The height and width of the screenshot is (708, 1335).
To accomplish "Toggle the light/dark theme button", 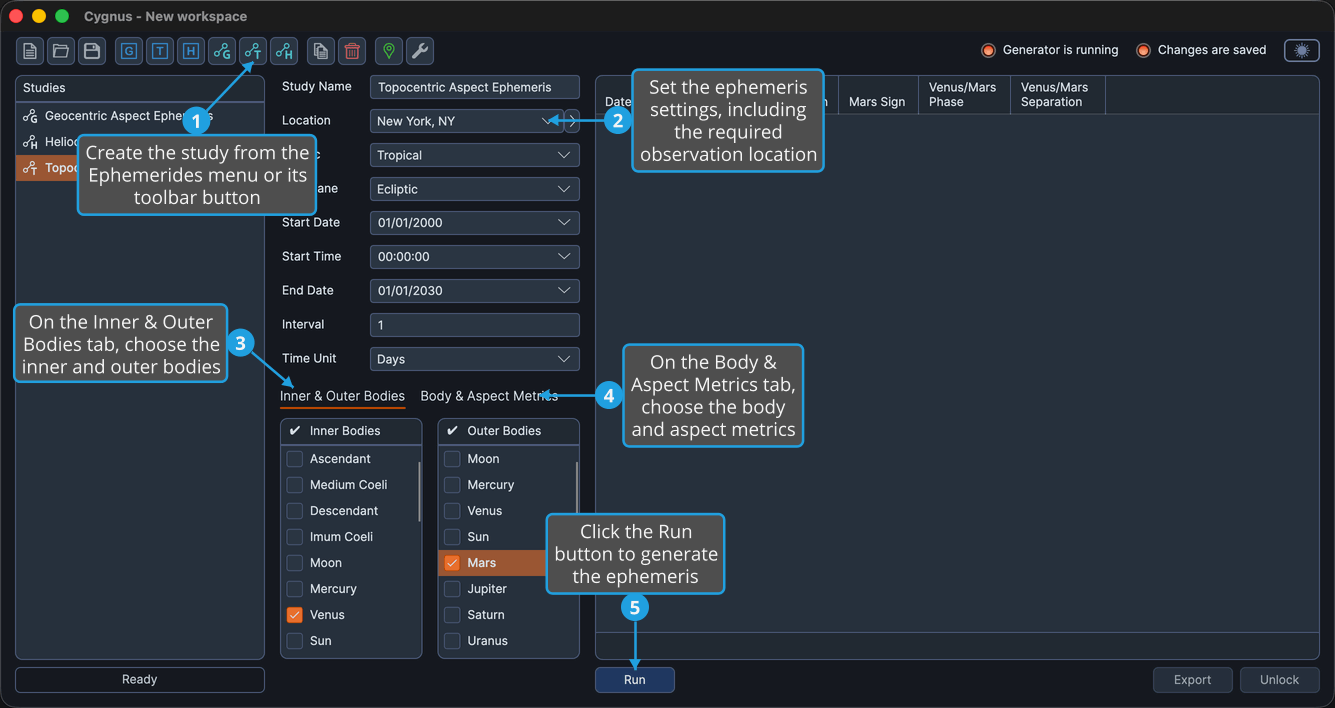I will [x=1302, y=51].
